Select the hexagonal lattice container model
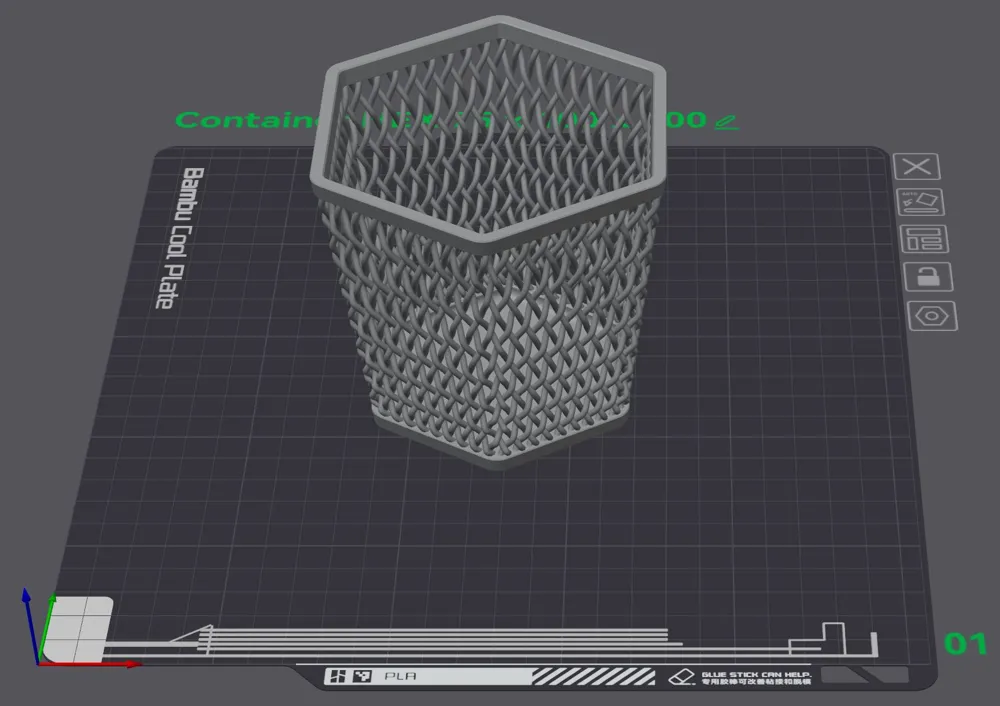The height and width of the screenshot is (706, 1000). (x=491, y=268)
